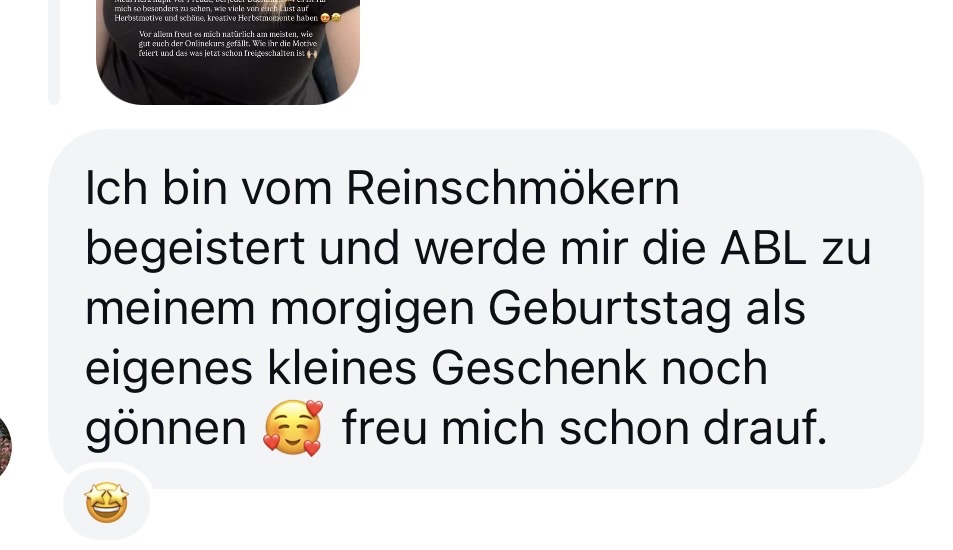Click the heart-eyes emojis in story thumbnail
The image size is (953, 550).
click(x=331, y=18)
